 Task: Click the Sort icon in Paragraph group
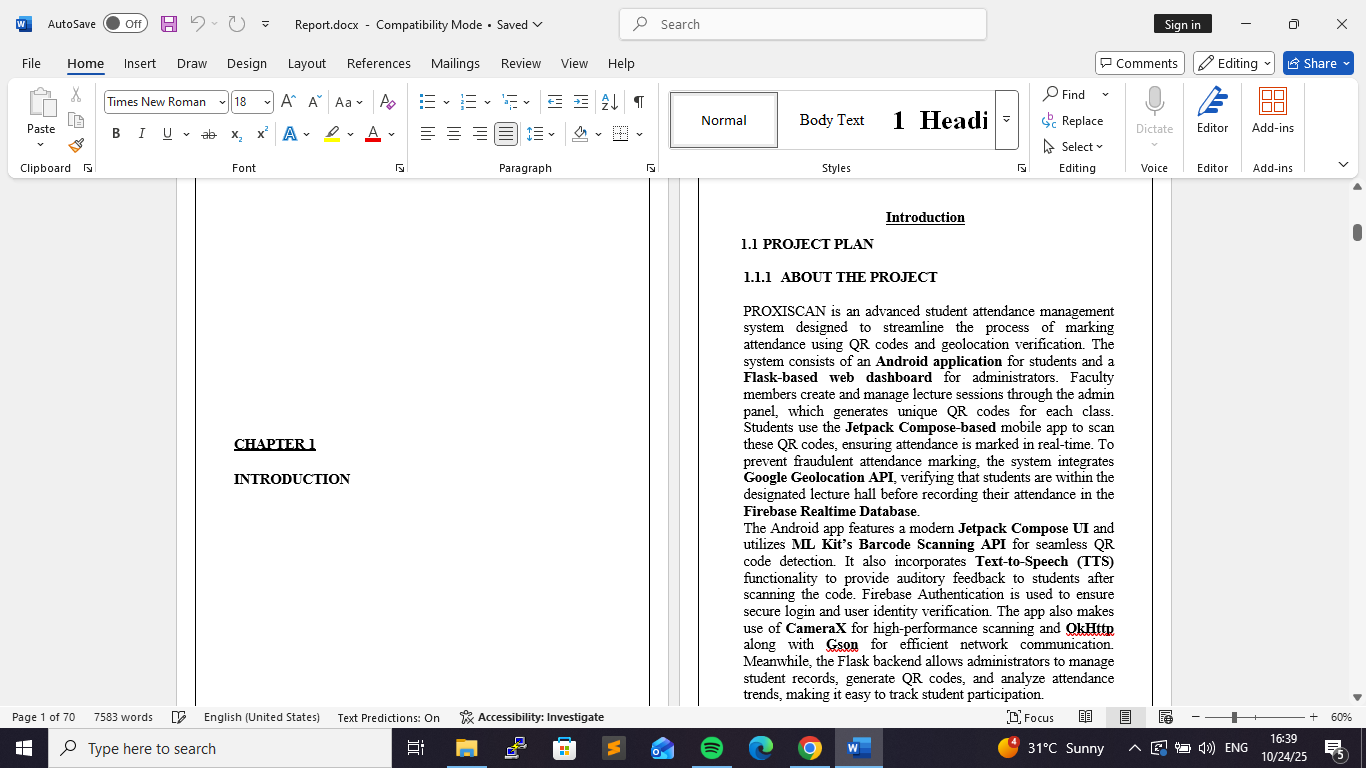tap(609, 102)
